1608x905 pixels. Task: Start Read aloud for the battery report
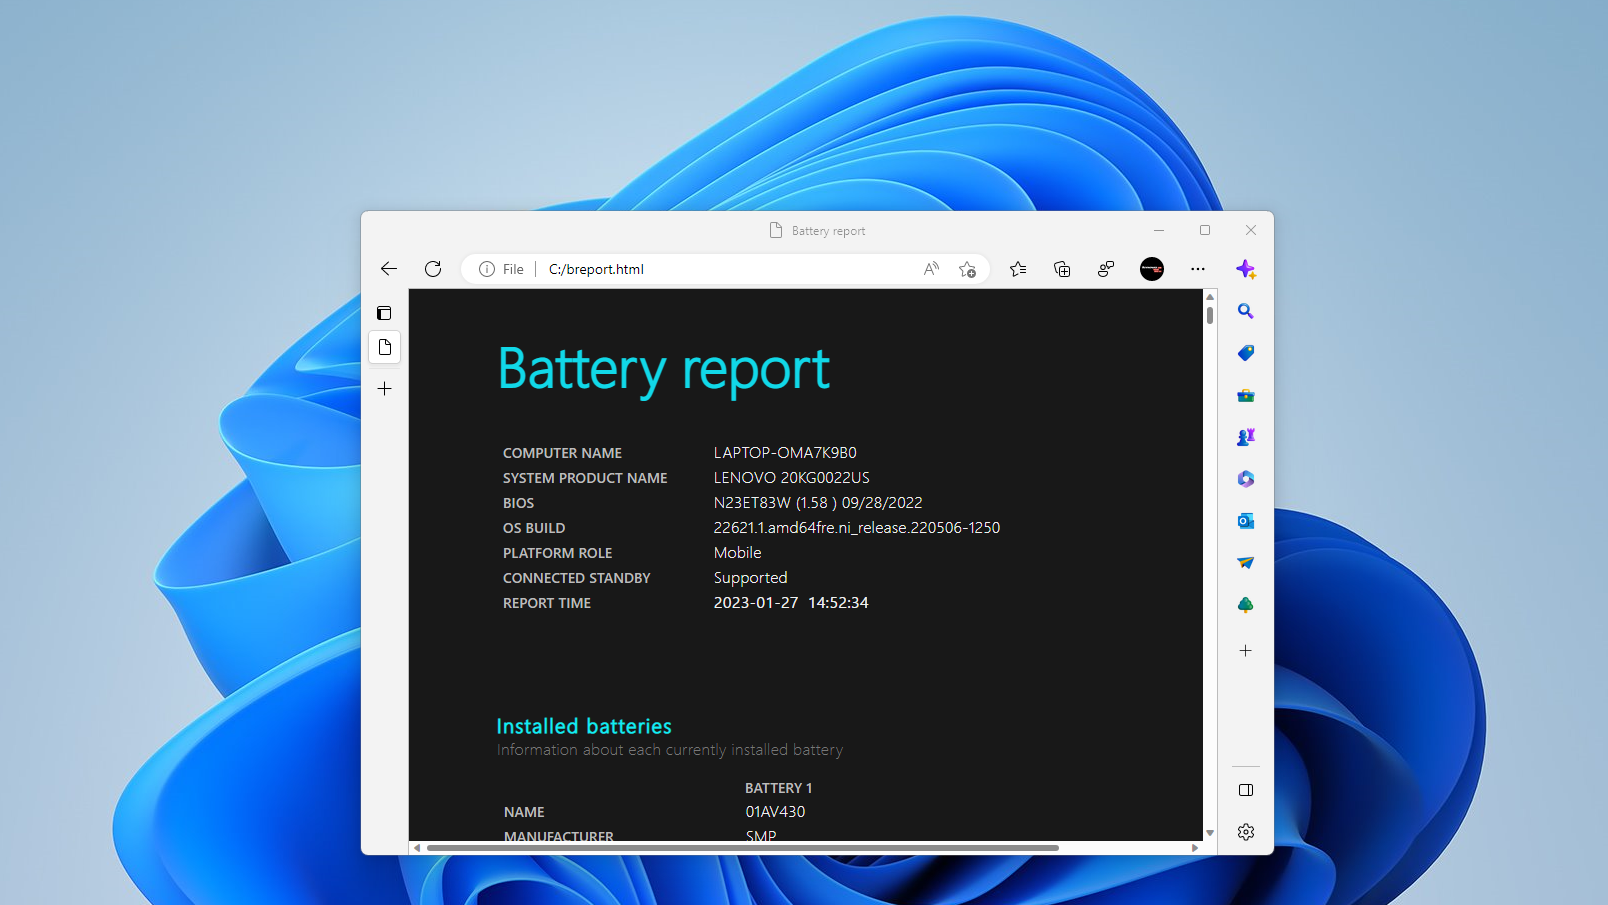click(x=930, y=268)
